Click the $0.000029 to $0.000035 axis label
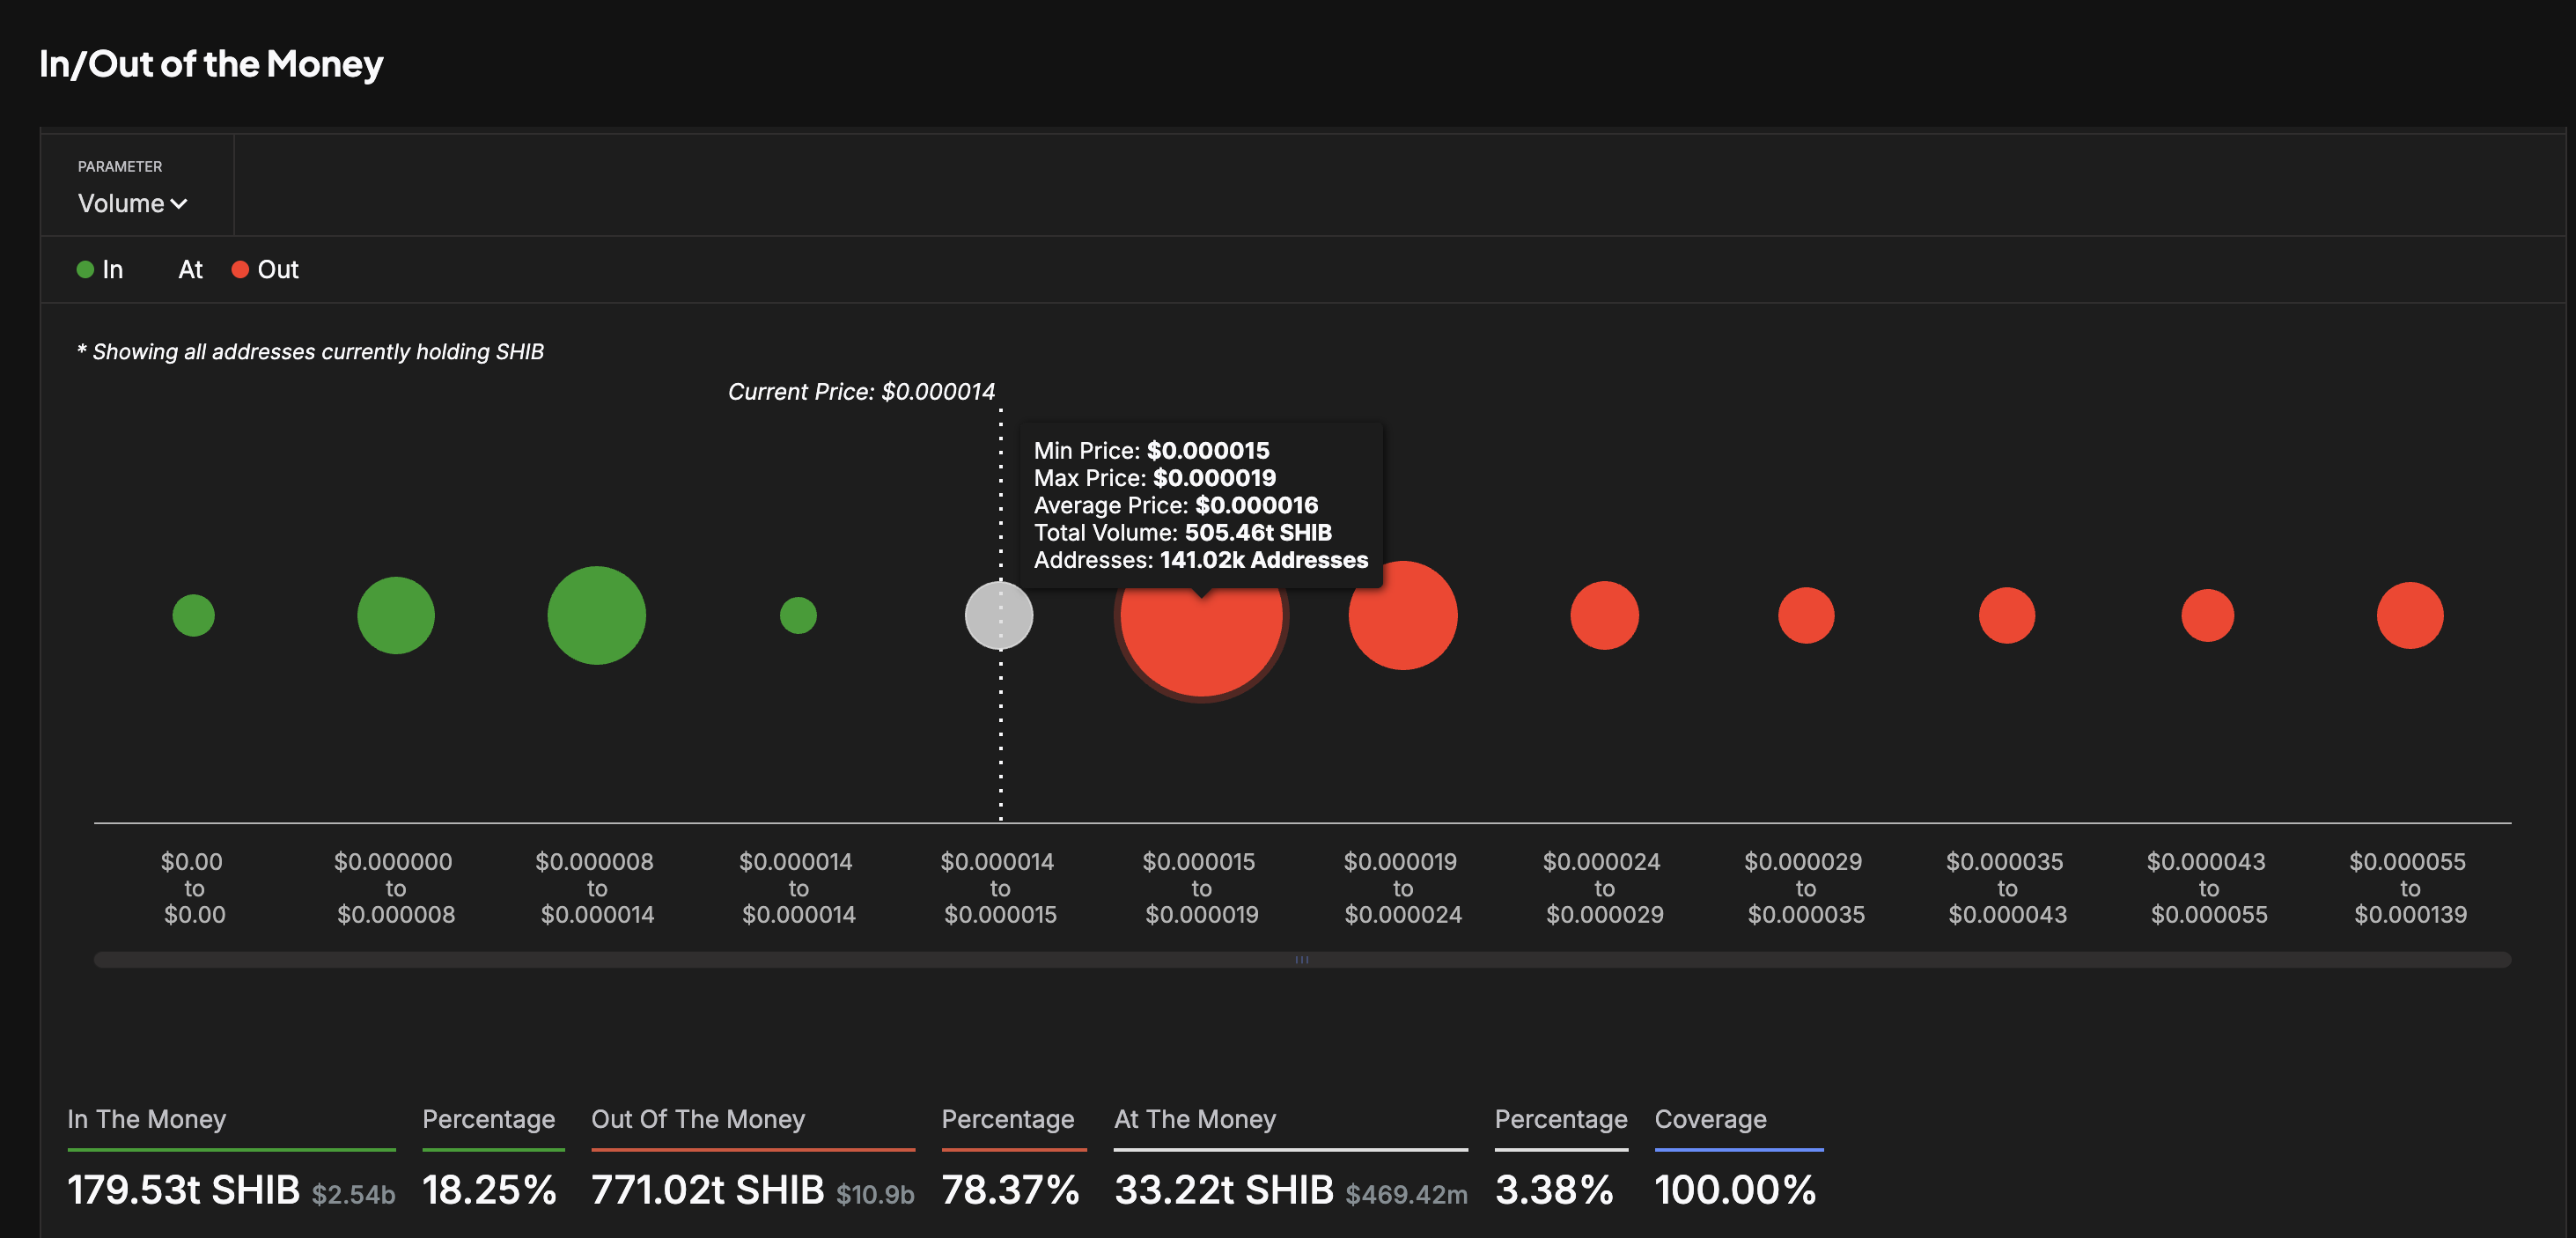Viewport: 2576px width, 1238px height. click(1805, 888)
